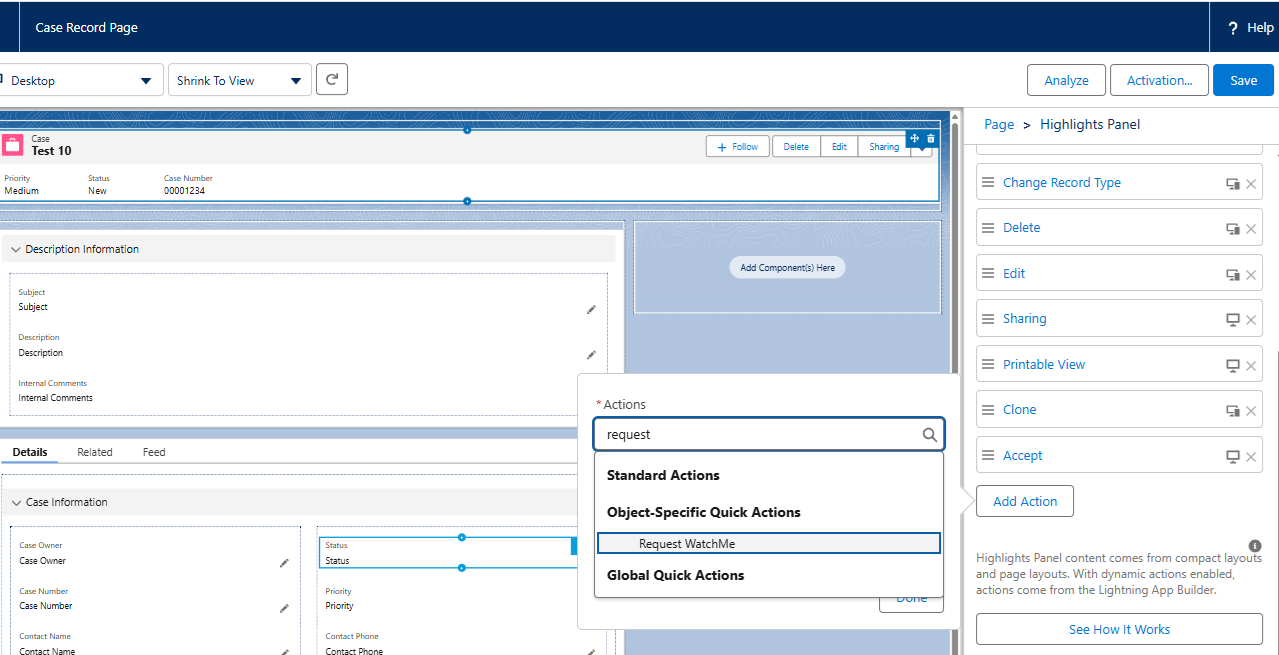Grab the drag handle of Change Record Type
The width and height of the screenshot is (1279, 655).
pyautogui.click(x=988, y=183)
